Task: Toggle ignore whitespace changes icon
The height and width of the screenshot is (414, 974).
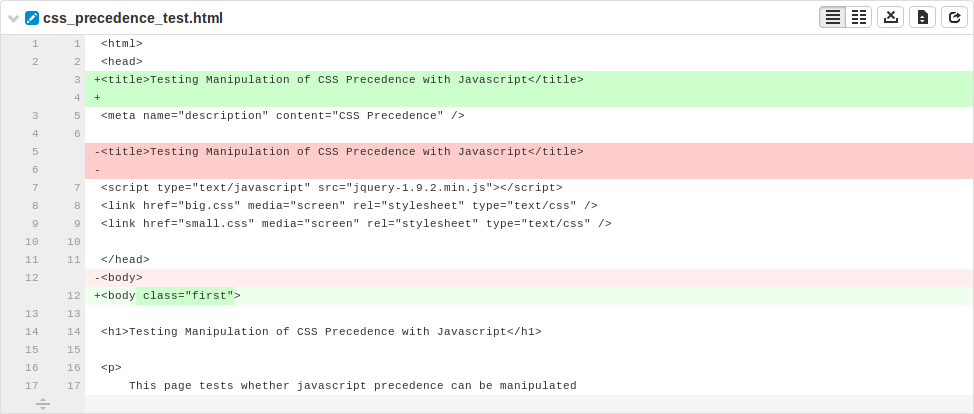Action: pos(890,17)
